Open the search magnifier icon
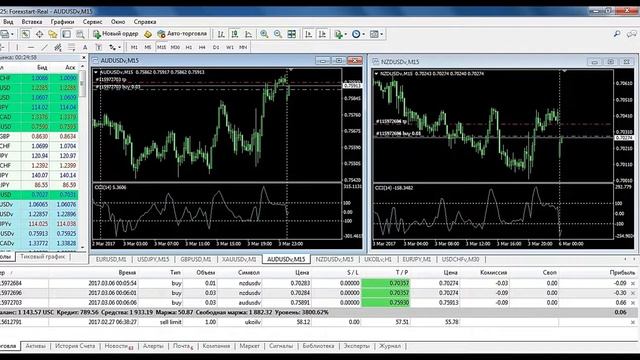 (617, 34)
